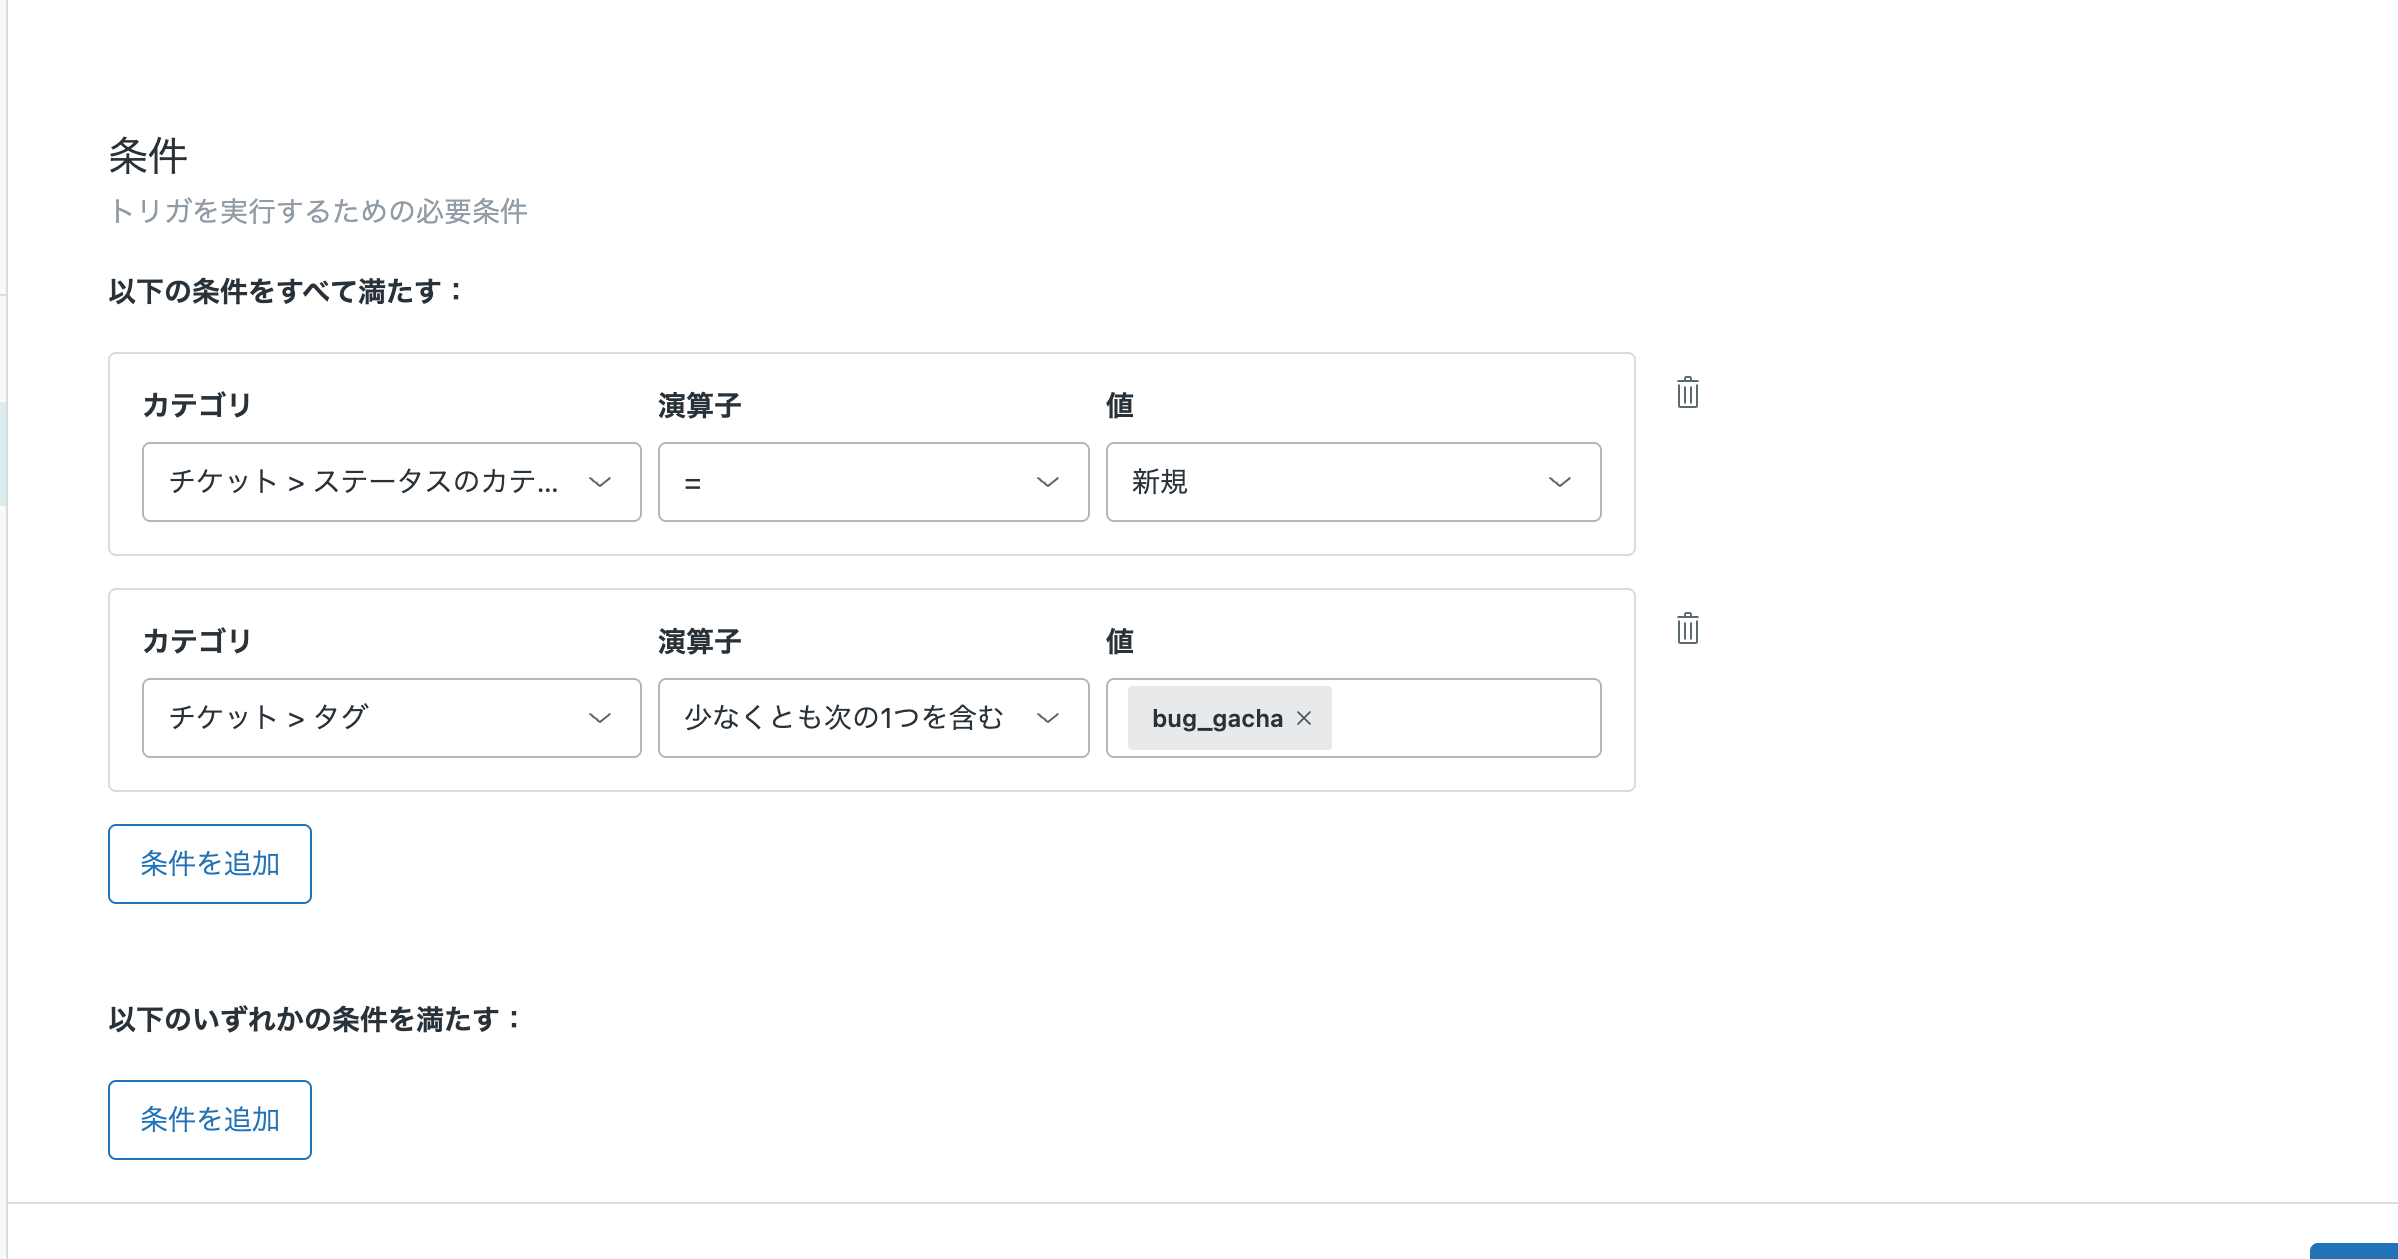
Task: Select the bug_gacha tag chip text
Action: (x=1216, y=718)
